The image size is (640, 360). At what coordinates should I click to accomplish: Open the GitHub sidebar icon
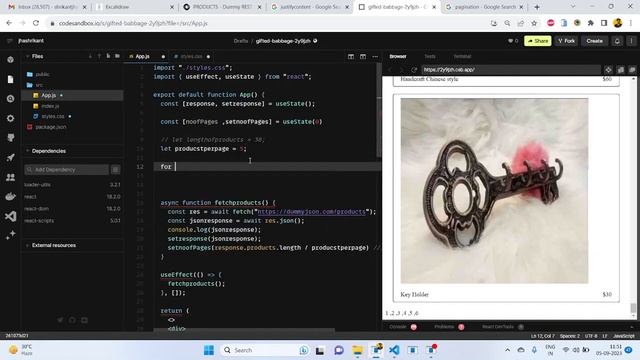tap(11, 138)
